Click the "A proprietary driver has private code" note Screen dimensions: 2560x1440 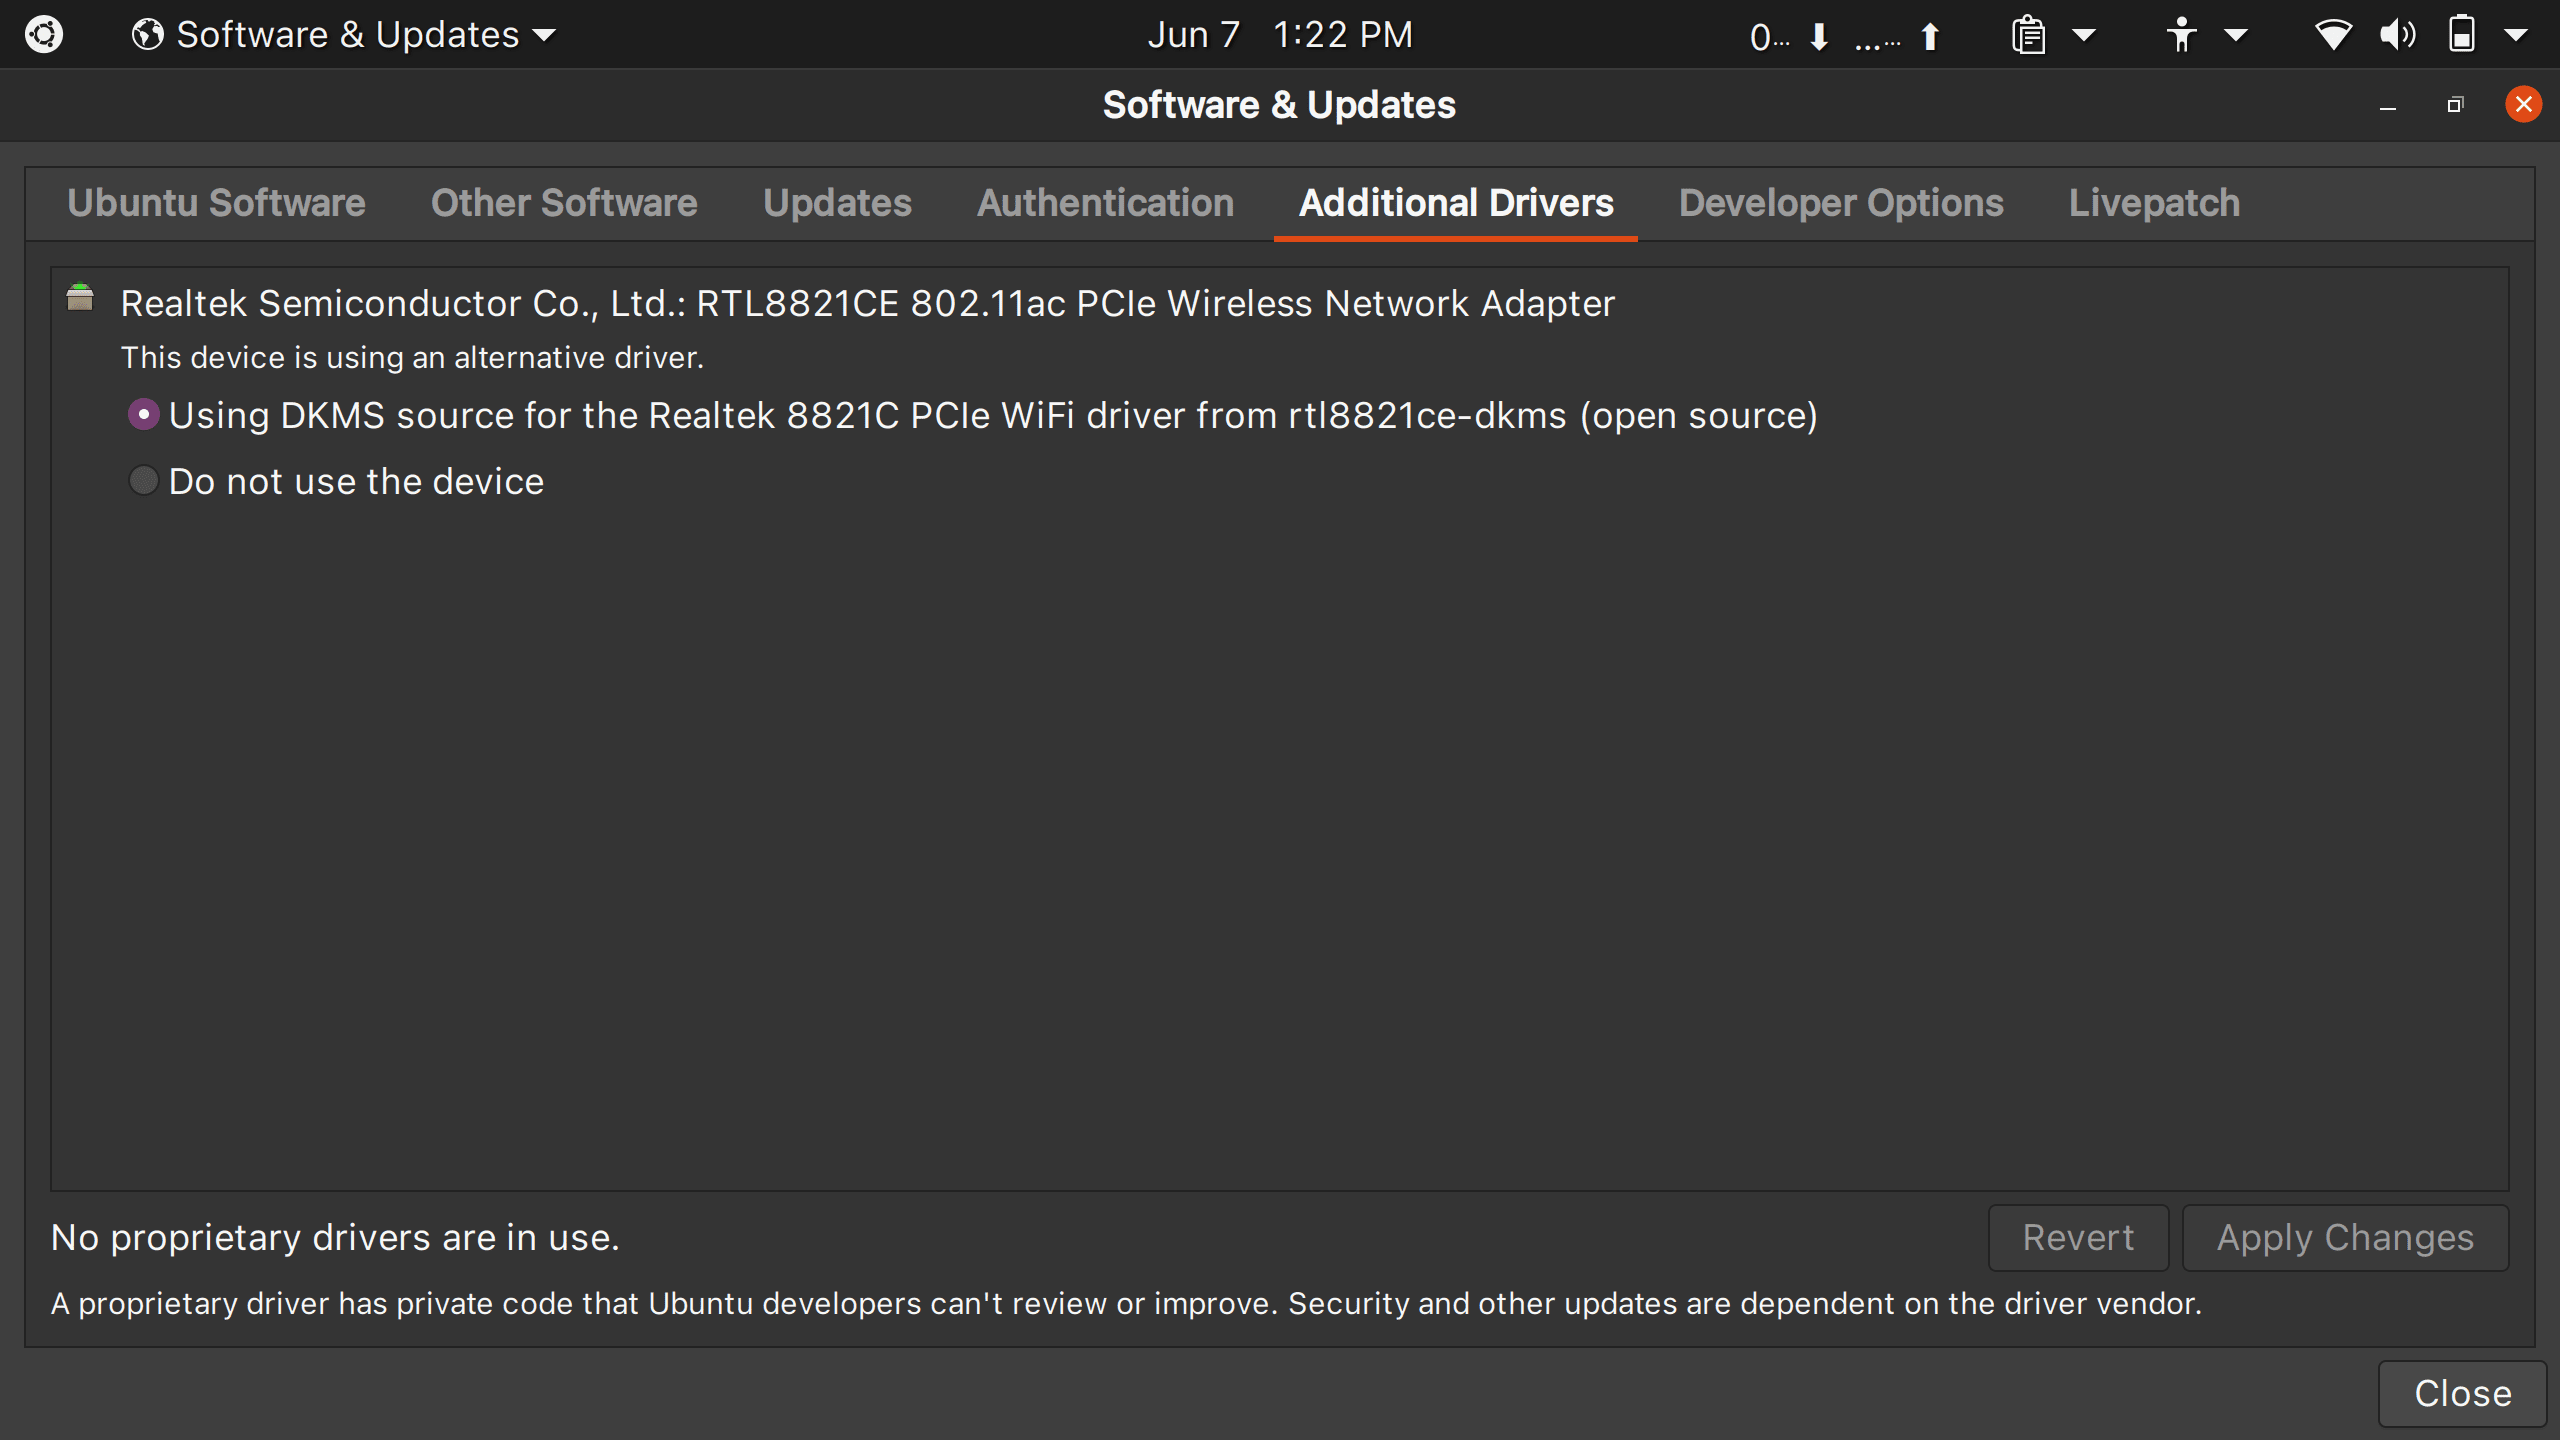coord(1126,1304)
